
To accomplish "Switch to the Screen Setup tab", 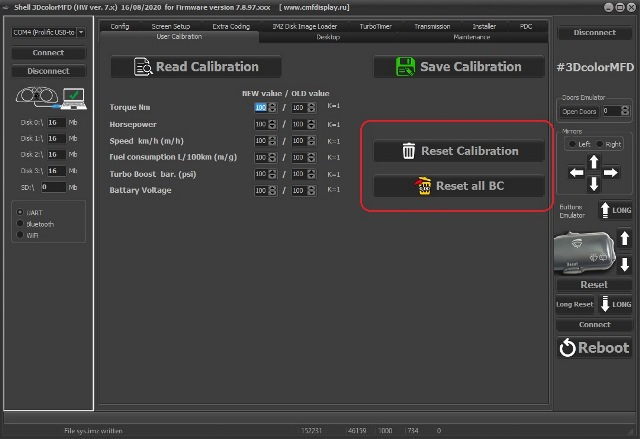I will pos(171,26).
